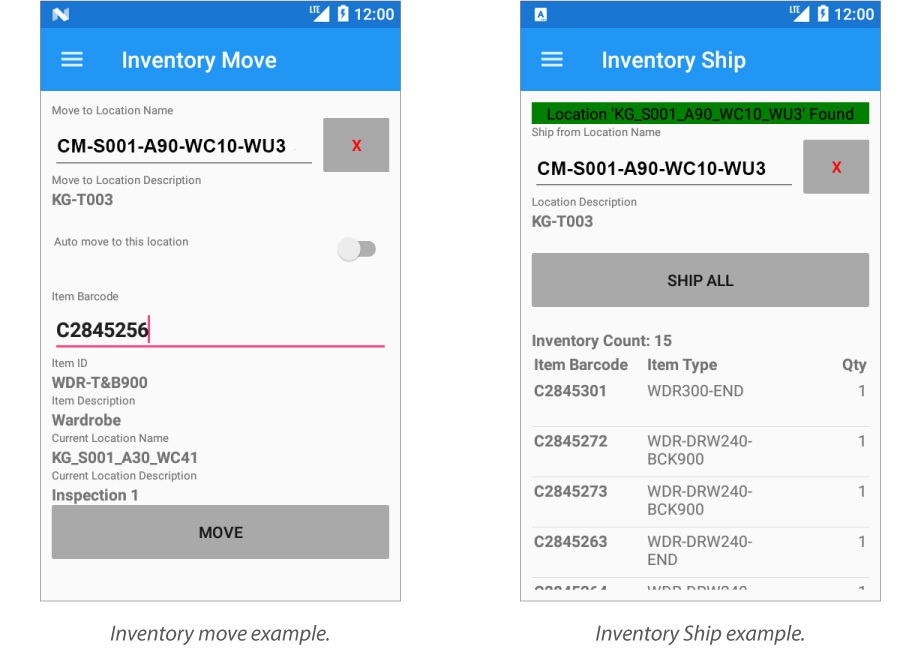Select inventory row with barcode C2845301
Screen dimensions: 921x651
[x=699, y=392]
